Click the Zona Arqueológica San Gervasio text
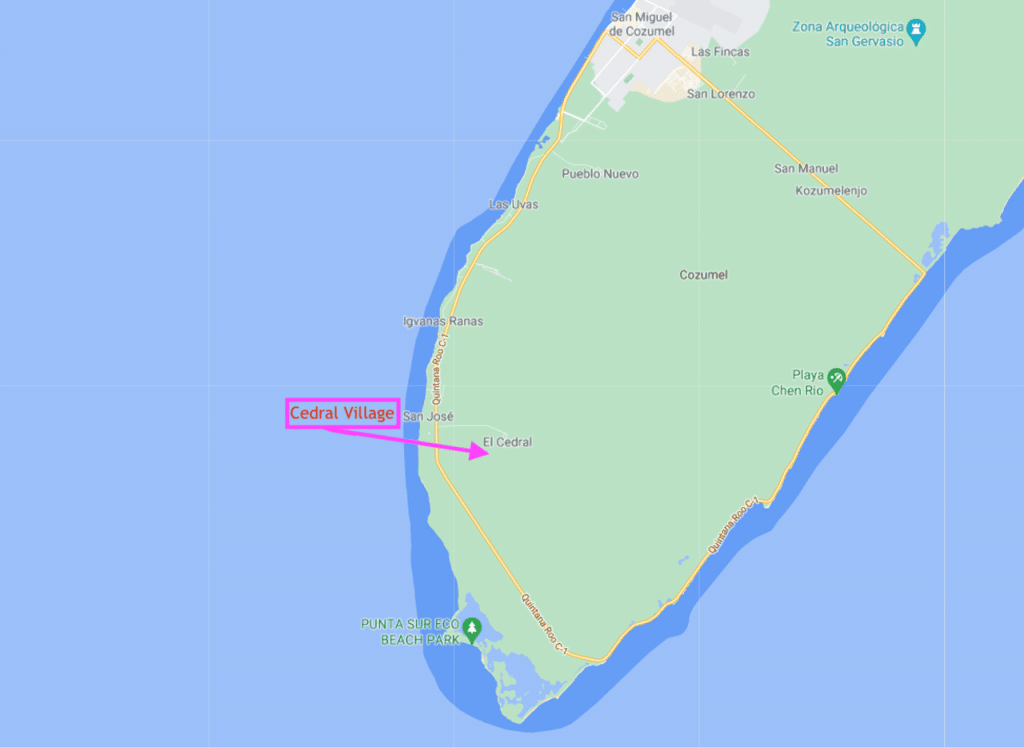The image size is (1024, 747). click(x=848, y=34)
